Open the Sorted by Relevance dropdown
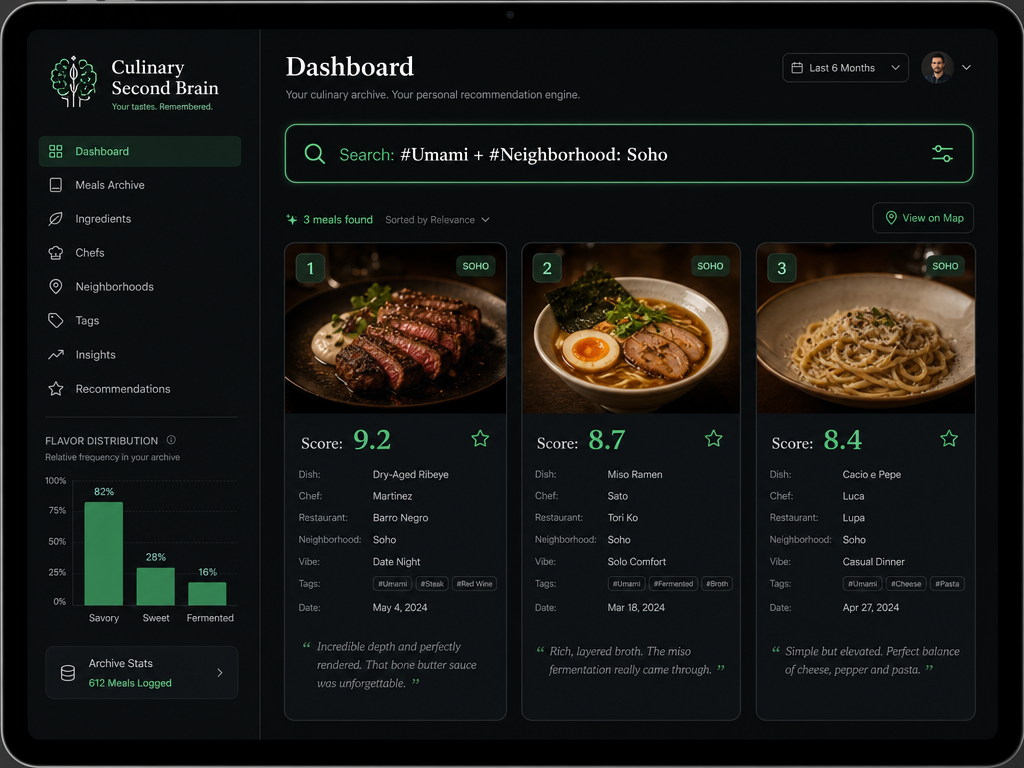The image size is (1024, 768). coord(437,220)
